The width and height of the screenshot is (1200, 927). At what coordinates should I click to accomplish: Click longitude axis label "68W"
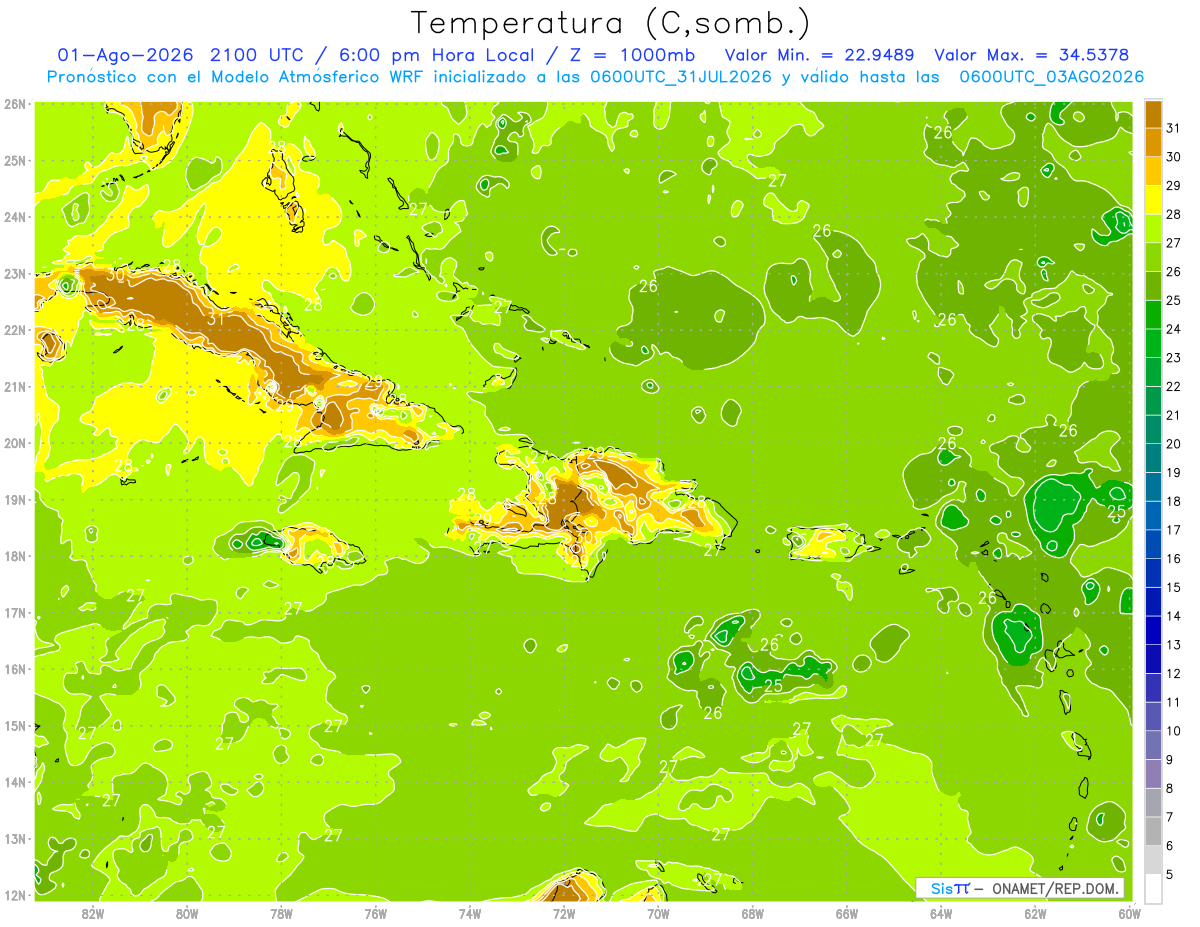[752, 912]
